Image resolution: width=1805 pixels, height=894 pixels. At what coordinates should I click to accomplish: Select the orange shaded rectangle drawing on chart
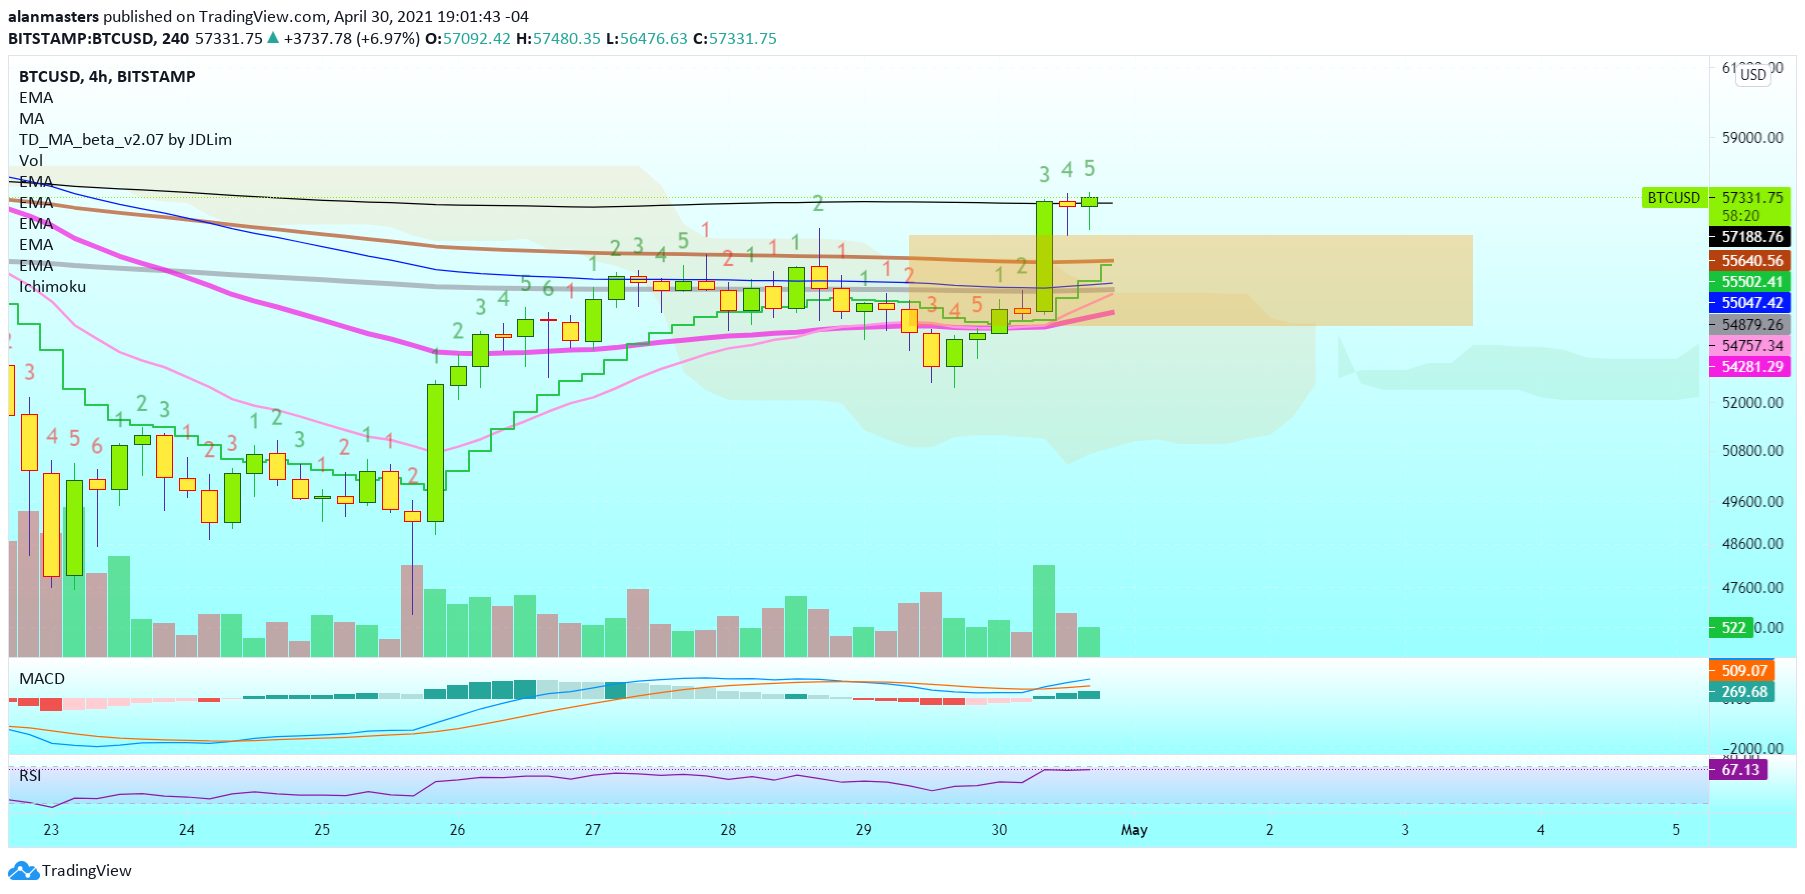point(1190,280)
